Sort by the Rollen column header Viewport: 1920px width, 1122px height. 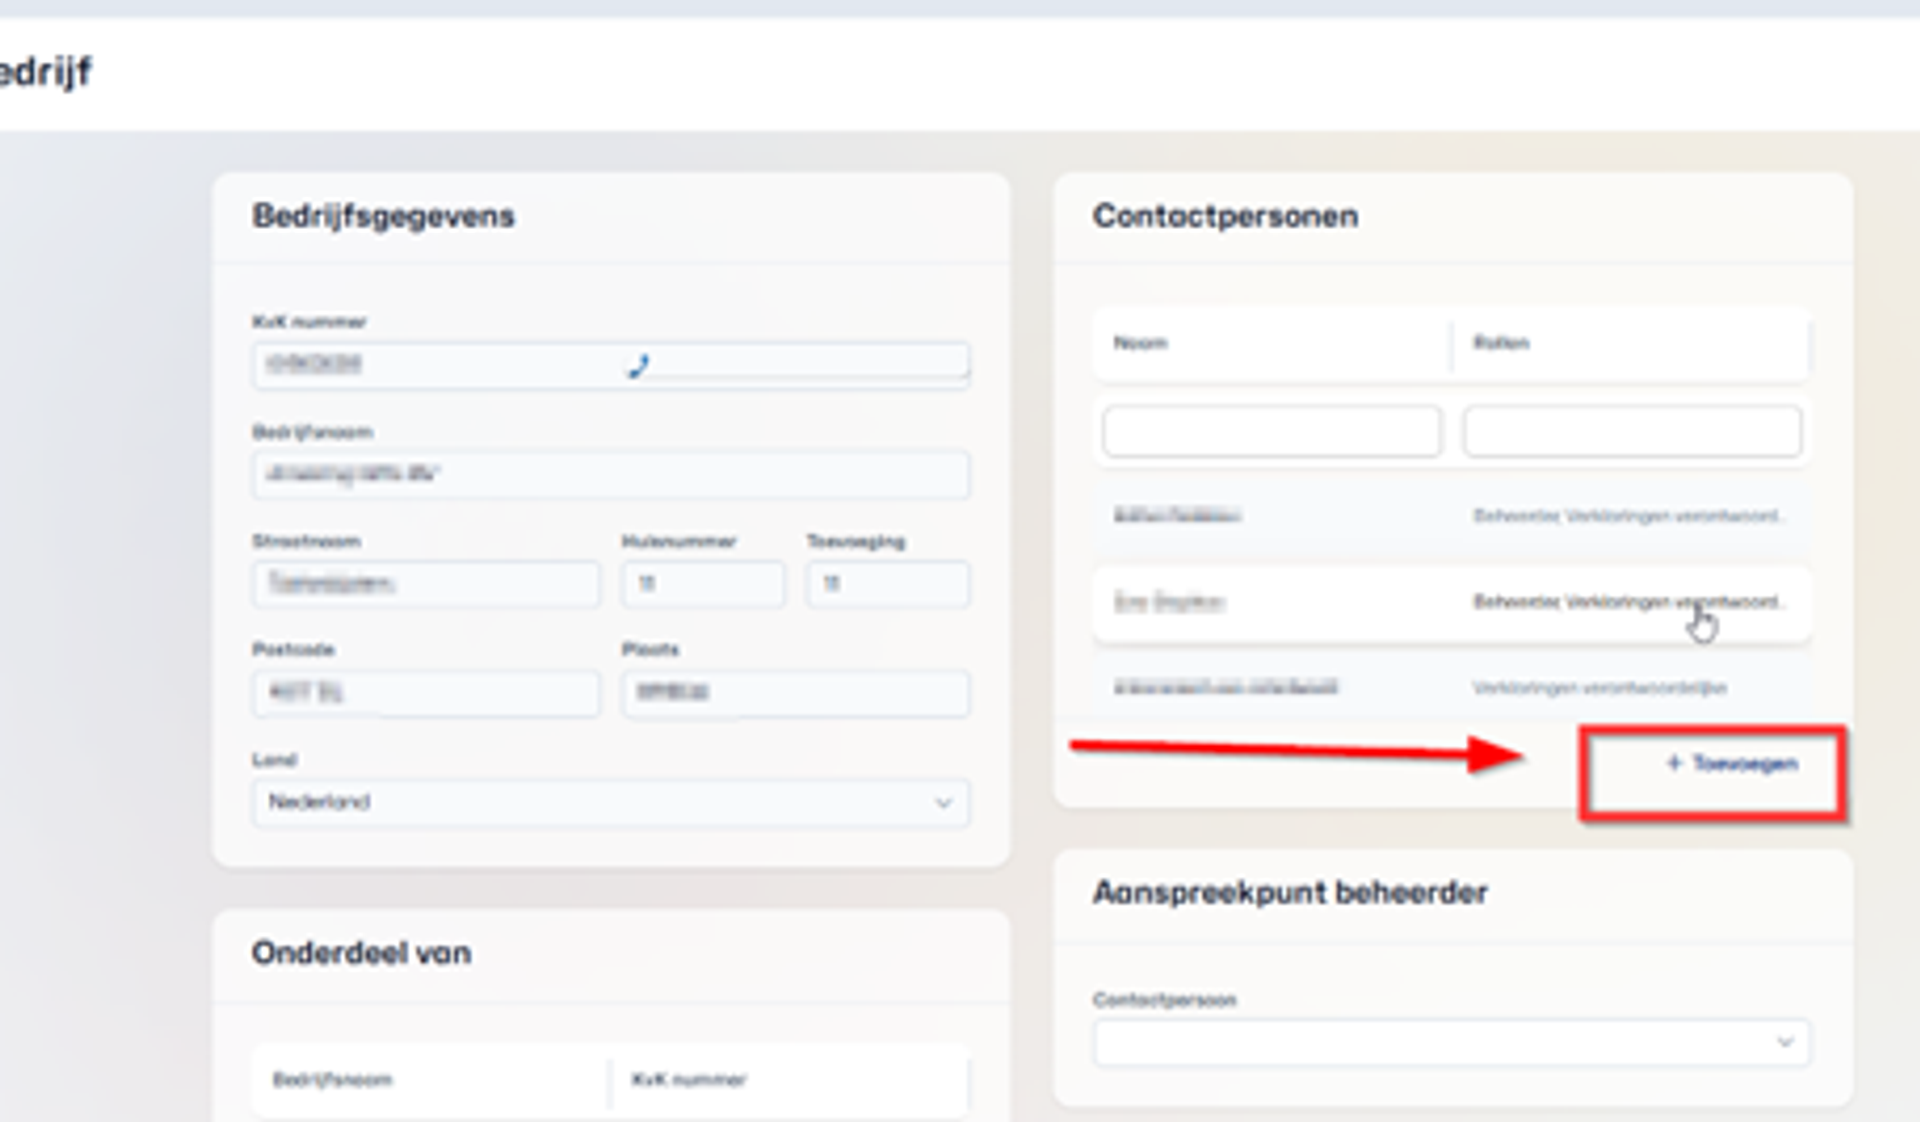[1501, 343]
